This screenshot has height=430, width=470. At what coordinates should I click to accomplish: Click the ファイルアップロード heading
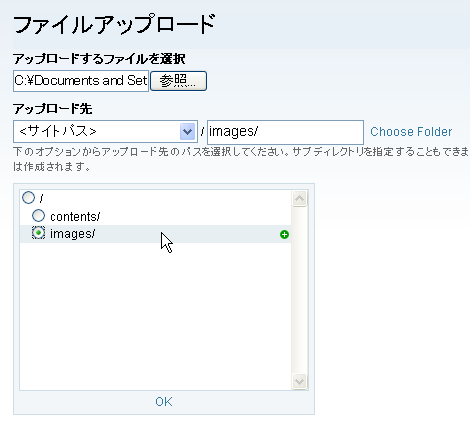(x=114, y=24)
